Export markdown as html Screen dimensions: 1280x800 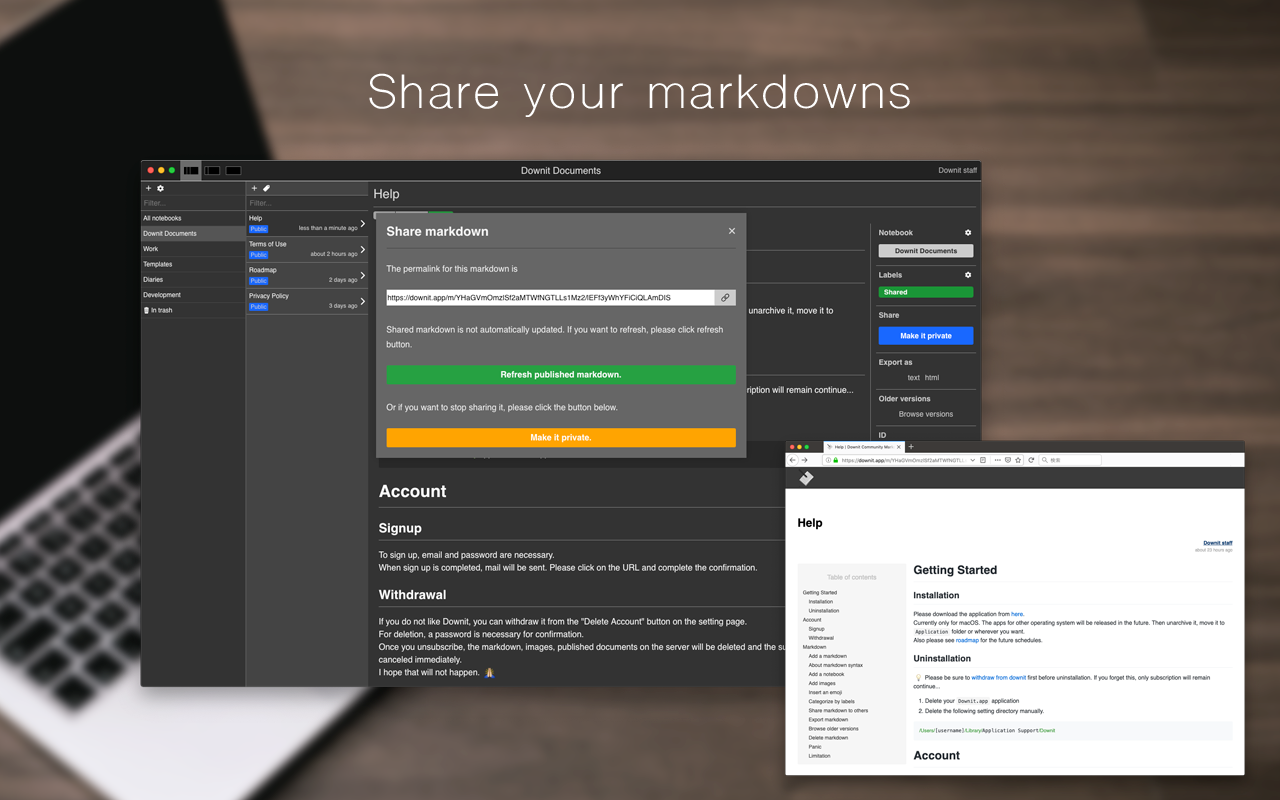[x=932, y=378]
